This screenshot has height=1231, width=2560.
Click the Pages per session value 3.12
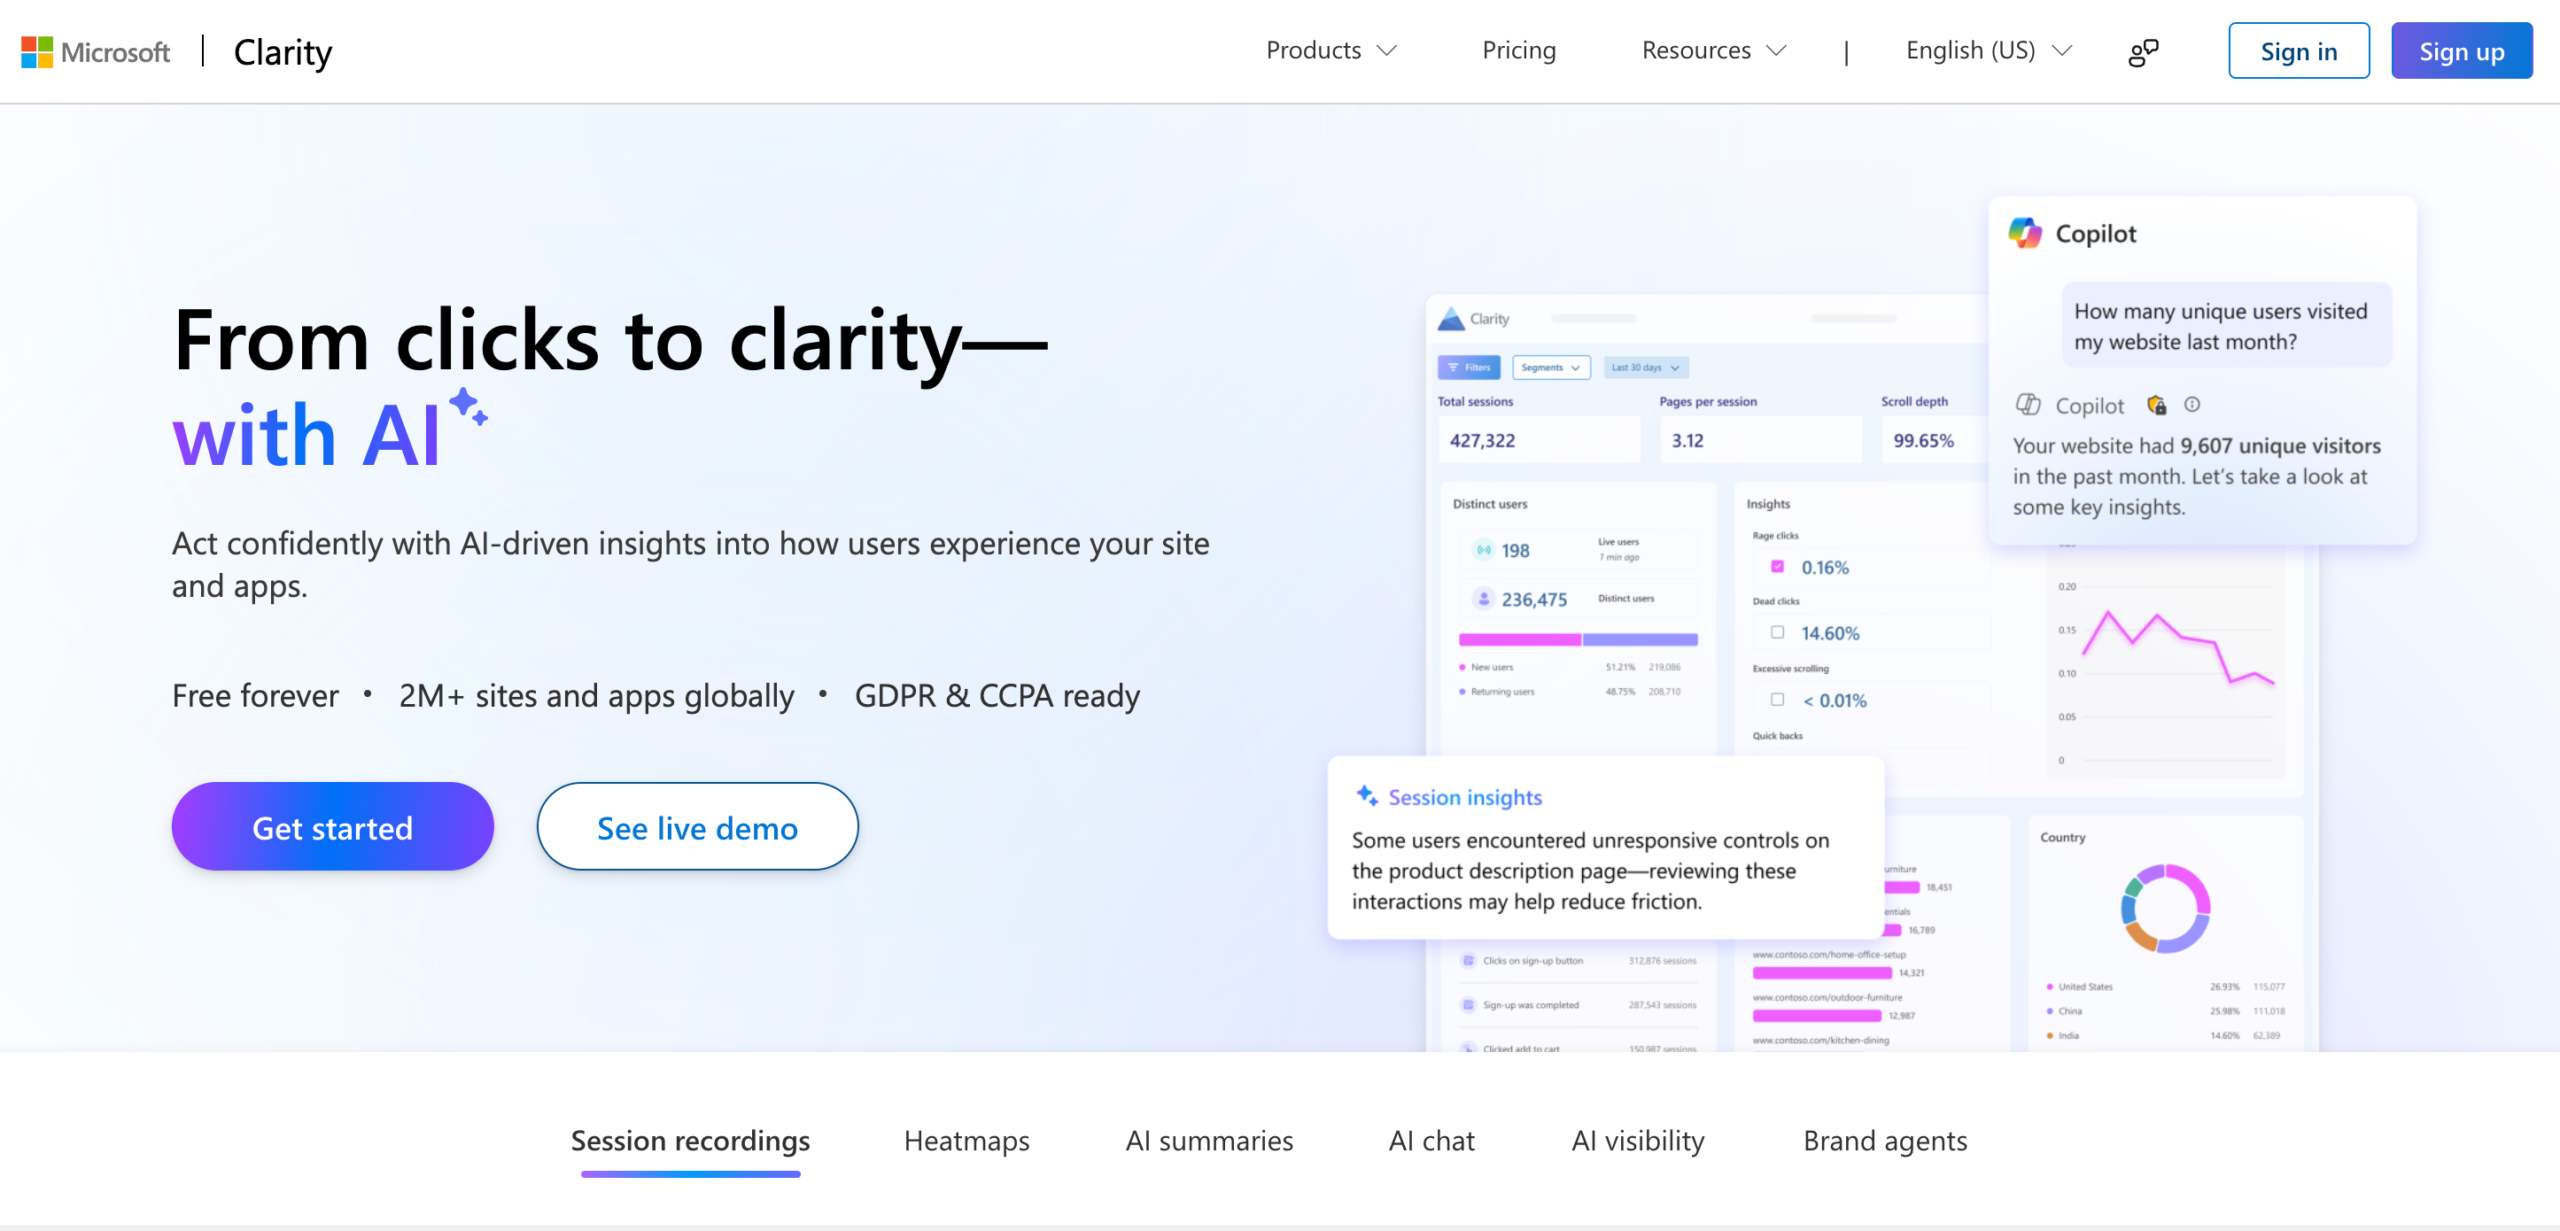(x=1687, y=440)
